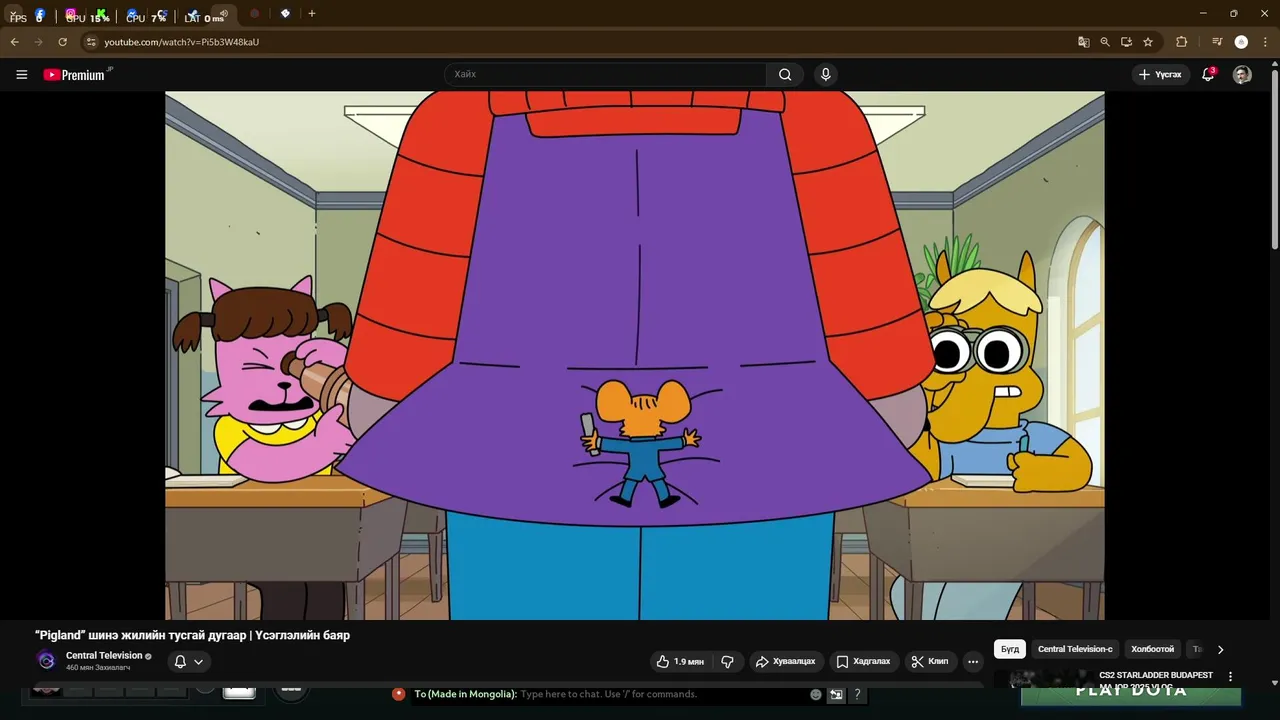The width and height of the screenshot is (1280, 720).
Task: Show more filter chips with right arrow
Action: [x=1220, y=649]
